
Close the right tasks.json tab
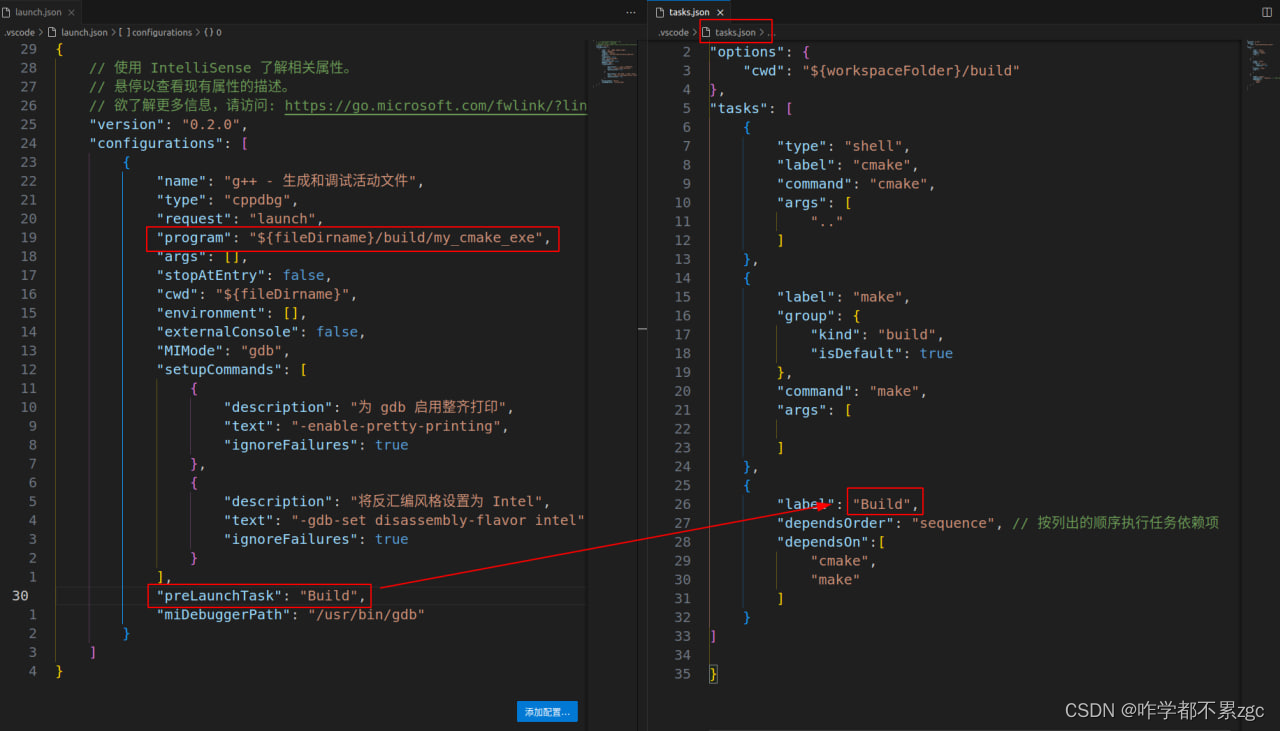[720, 12]
